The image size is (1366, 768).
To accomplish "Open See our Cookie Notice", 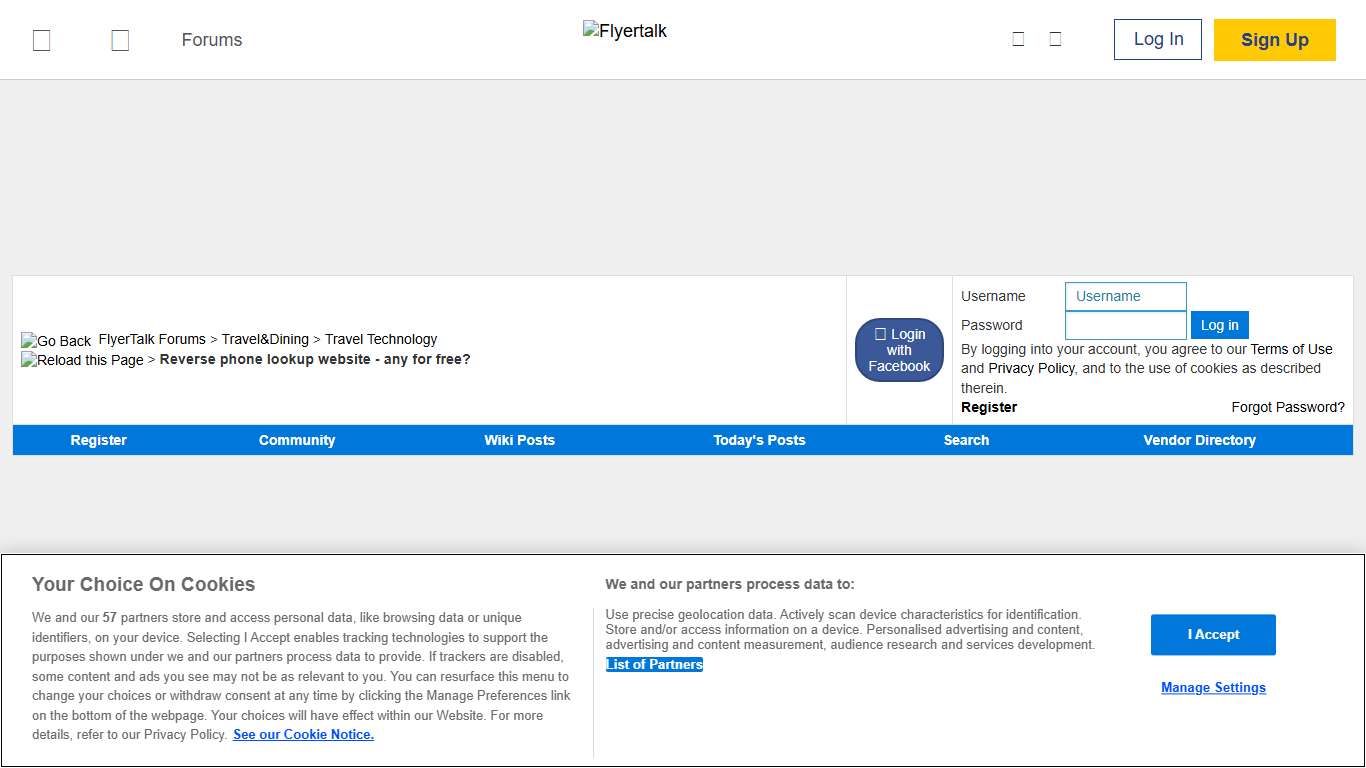I will 303,734.
